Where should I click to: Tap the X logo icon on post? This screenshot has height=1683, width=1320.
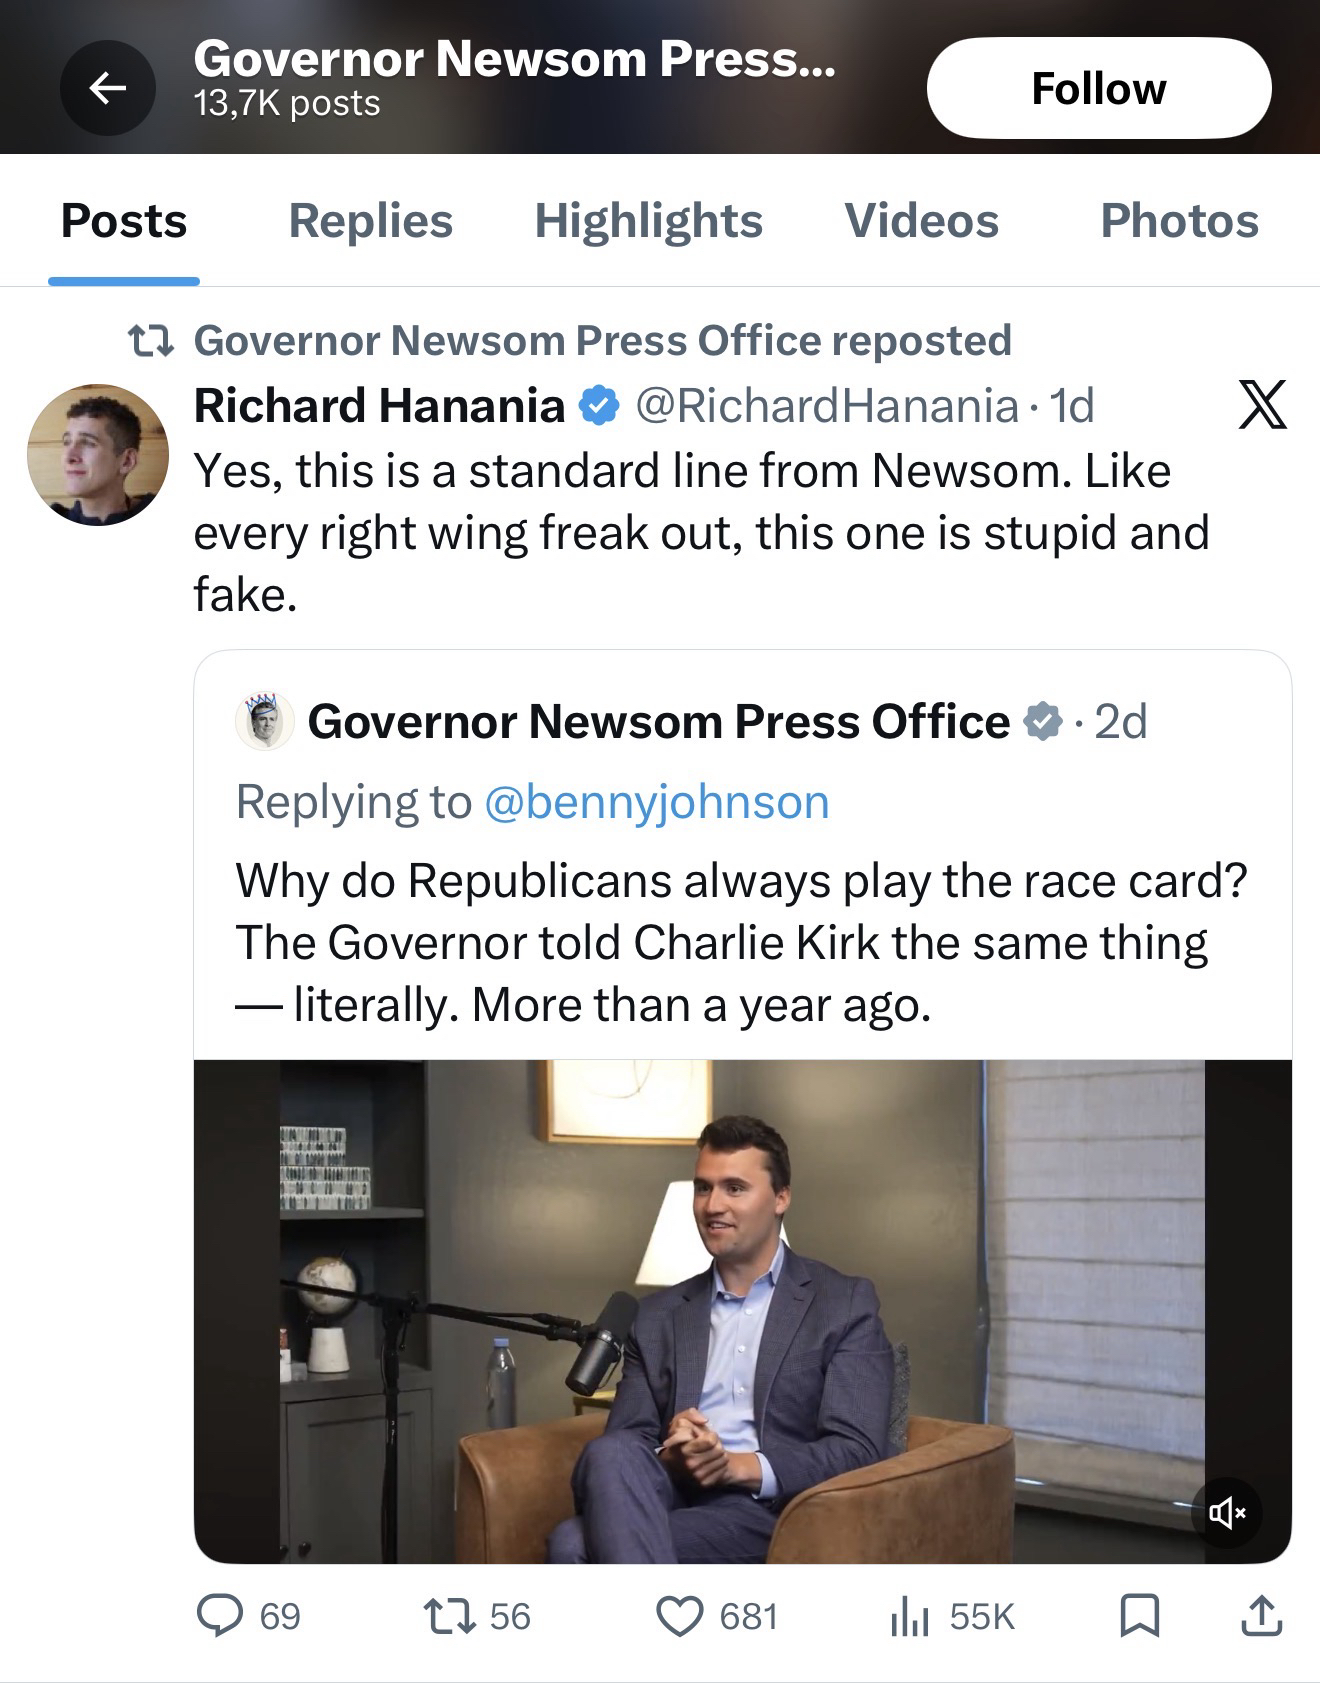(1262, 405)
